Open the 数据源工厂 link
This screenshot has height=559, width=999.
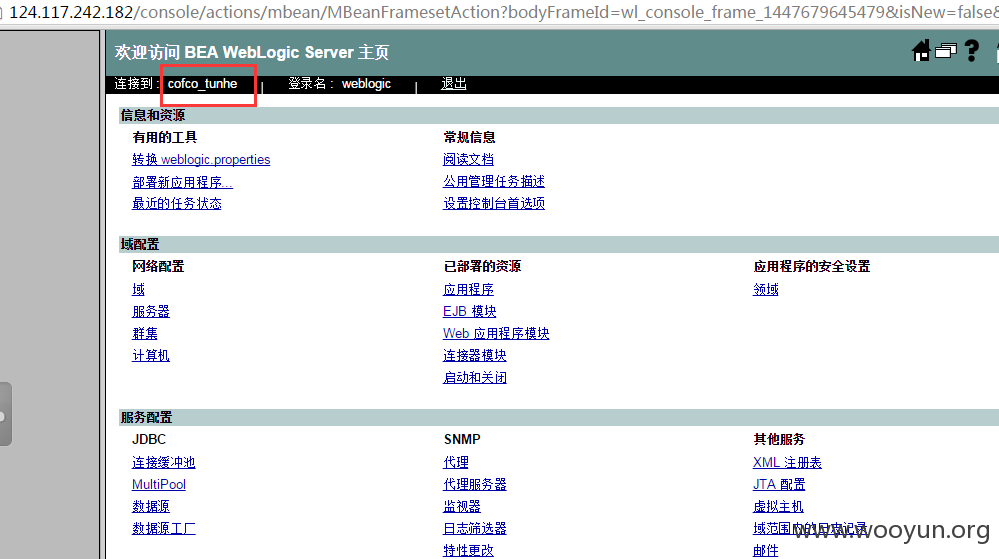(x=164, y=528)
